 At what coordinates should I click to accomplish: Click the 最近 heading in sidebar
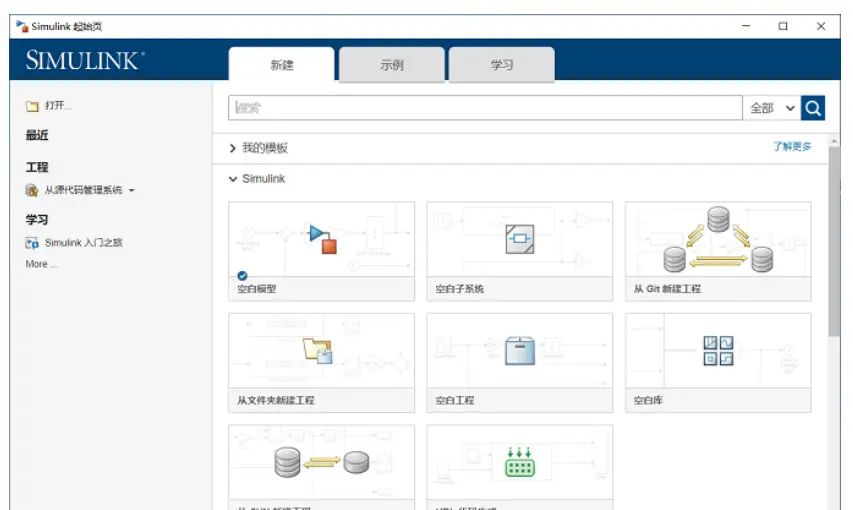[37, 135]
